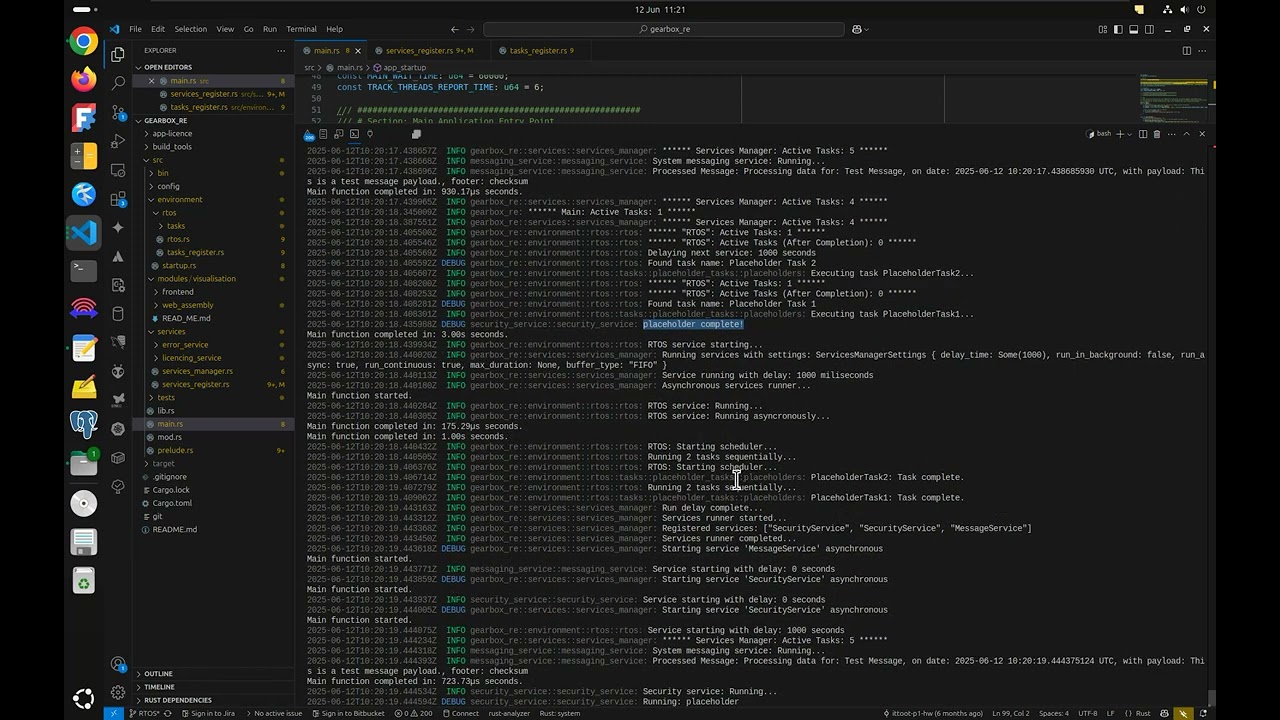Split the editor right
The height and width of the screenshot is (720, 1280).
1187,50
